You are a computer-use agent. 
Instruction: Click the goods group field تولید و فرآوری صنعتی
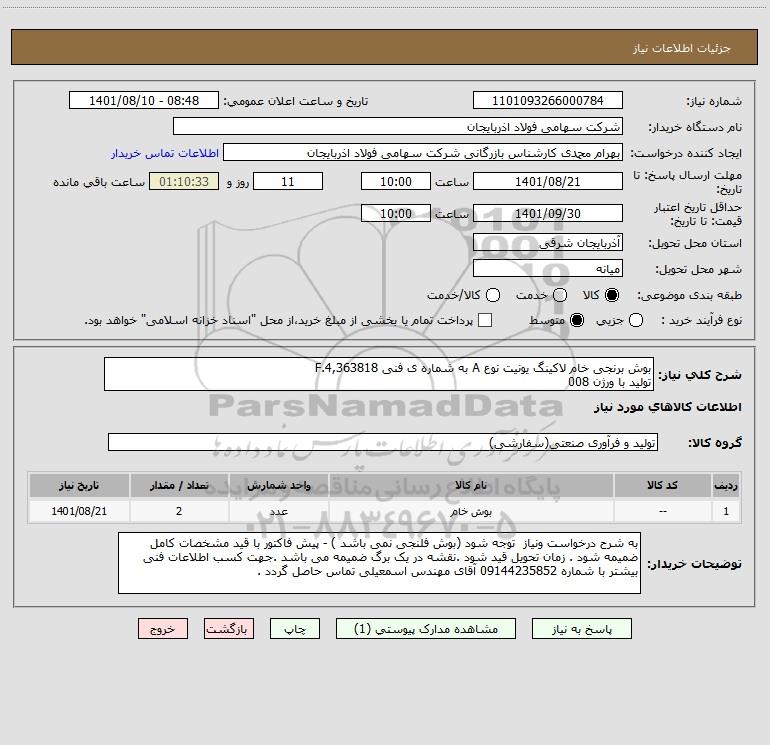(x=383, y=442)
